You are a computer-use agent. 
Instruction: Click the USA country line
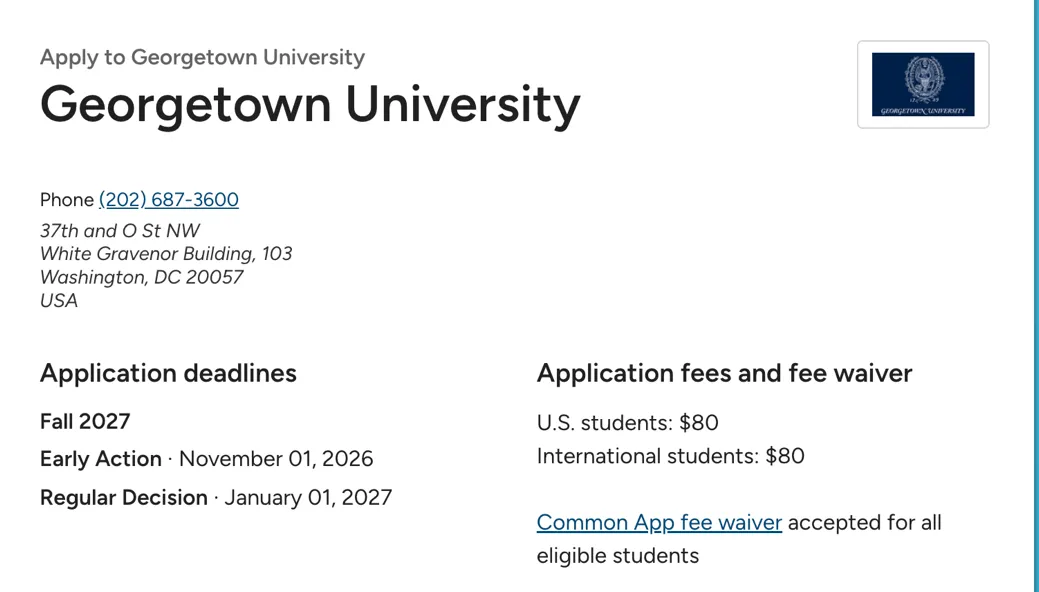[x=59, y=300]
